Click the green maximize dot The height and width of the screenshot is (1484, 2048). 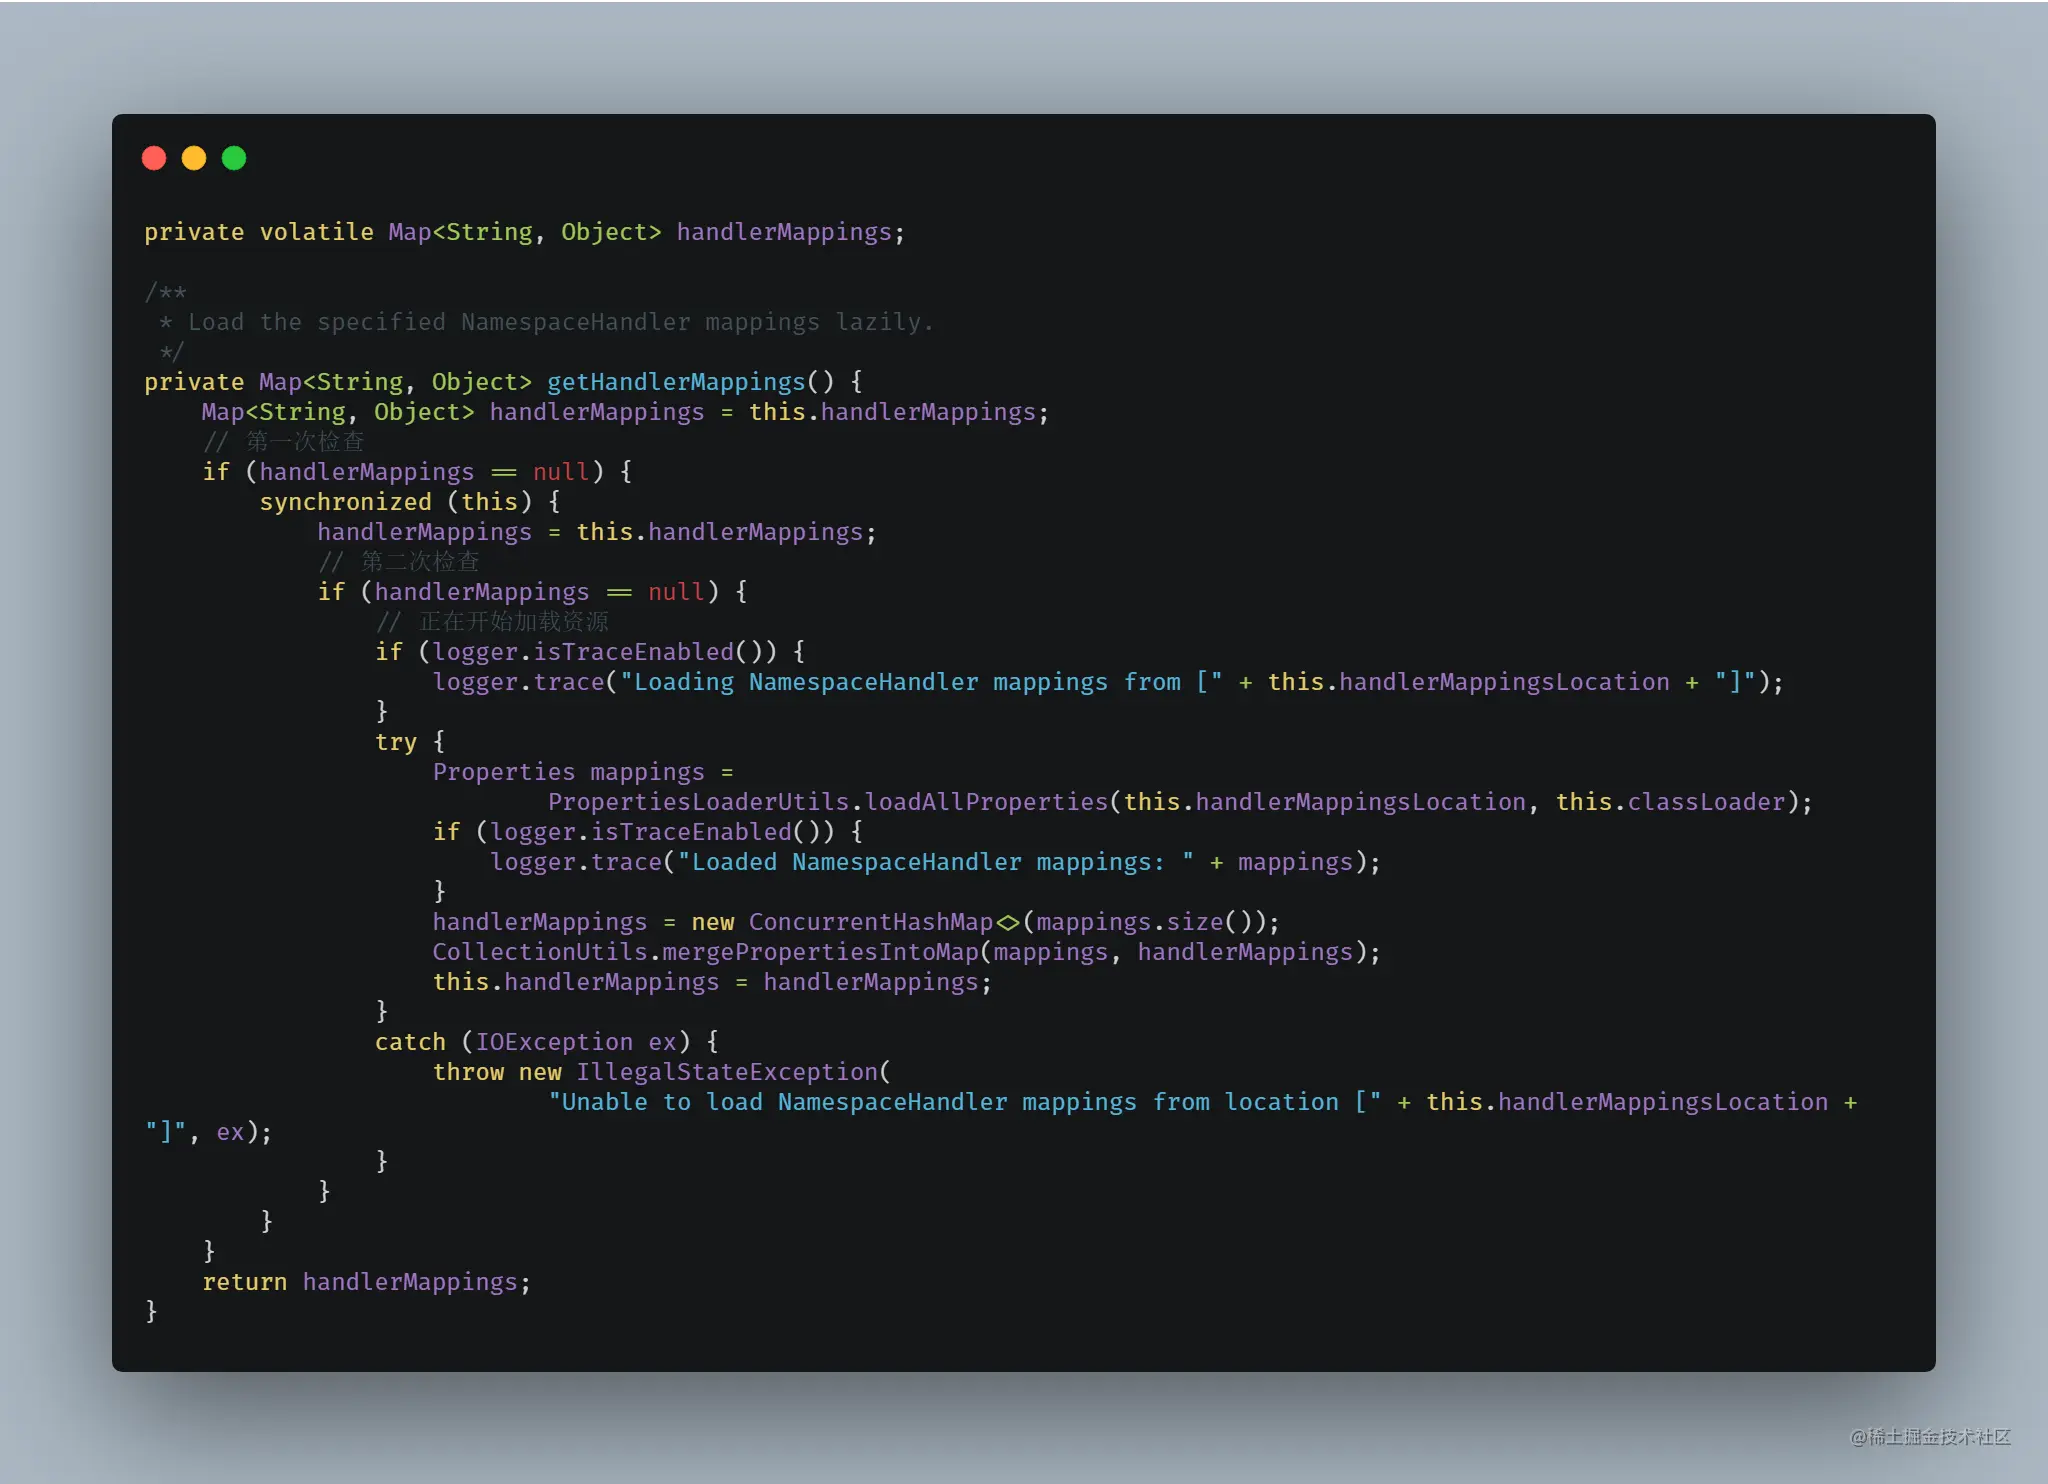234,158
